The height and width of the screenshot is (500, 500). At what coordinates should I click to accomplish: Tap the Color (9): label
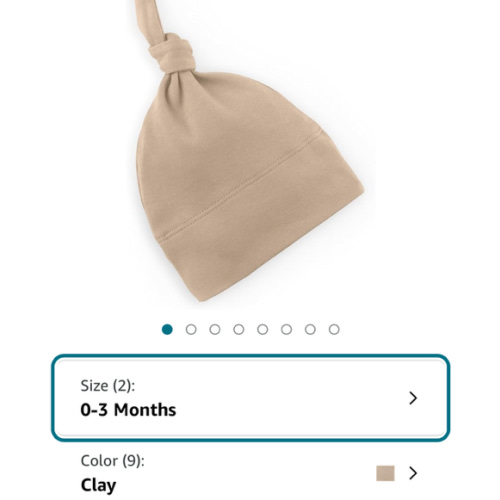[112, 461]
